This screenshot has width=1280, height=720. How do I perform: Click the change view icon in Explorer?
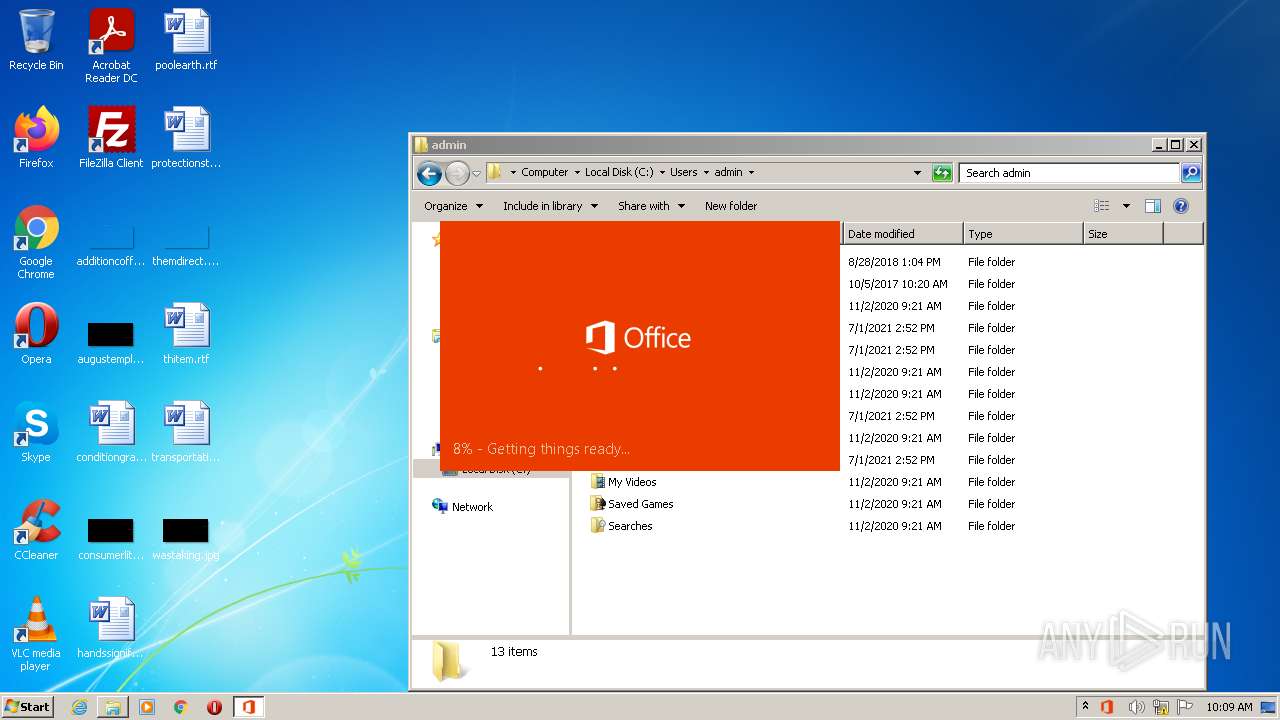[1101, 206]
